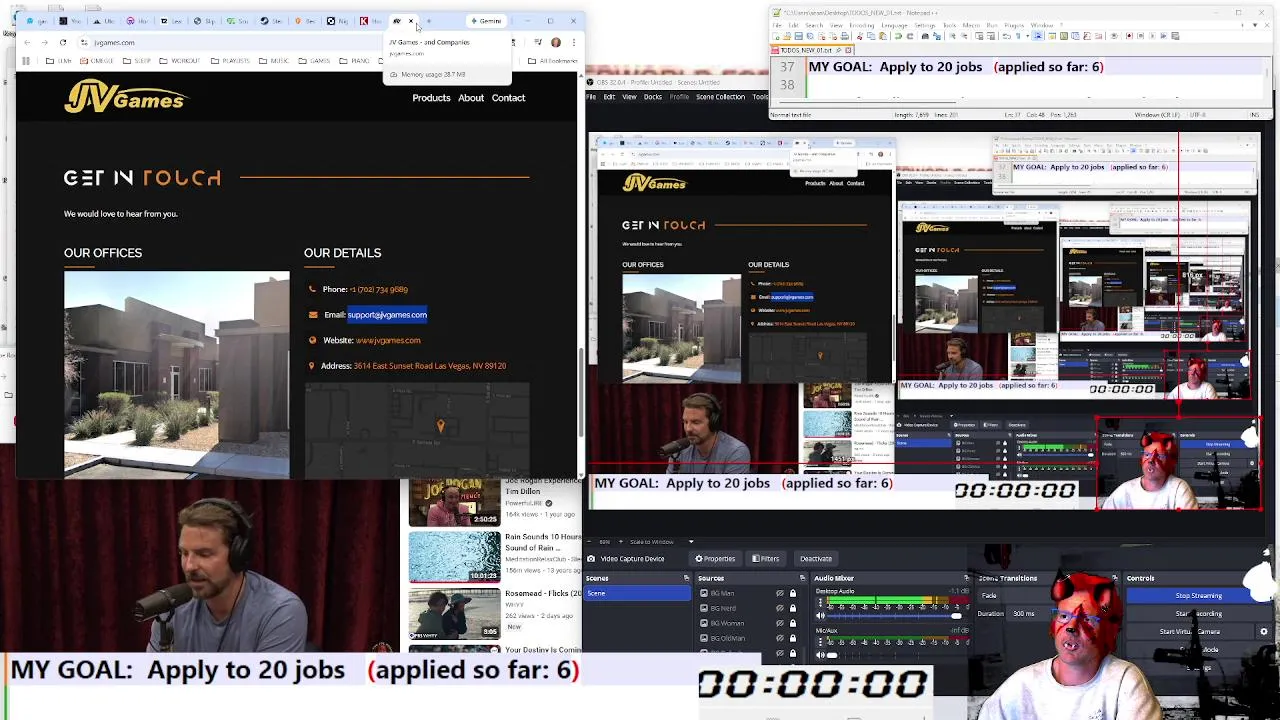Click Stop Streaming in OBS Controls
The height and width of the screenshot is (720, 1280).
1198,595
